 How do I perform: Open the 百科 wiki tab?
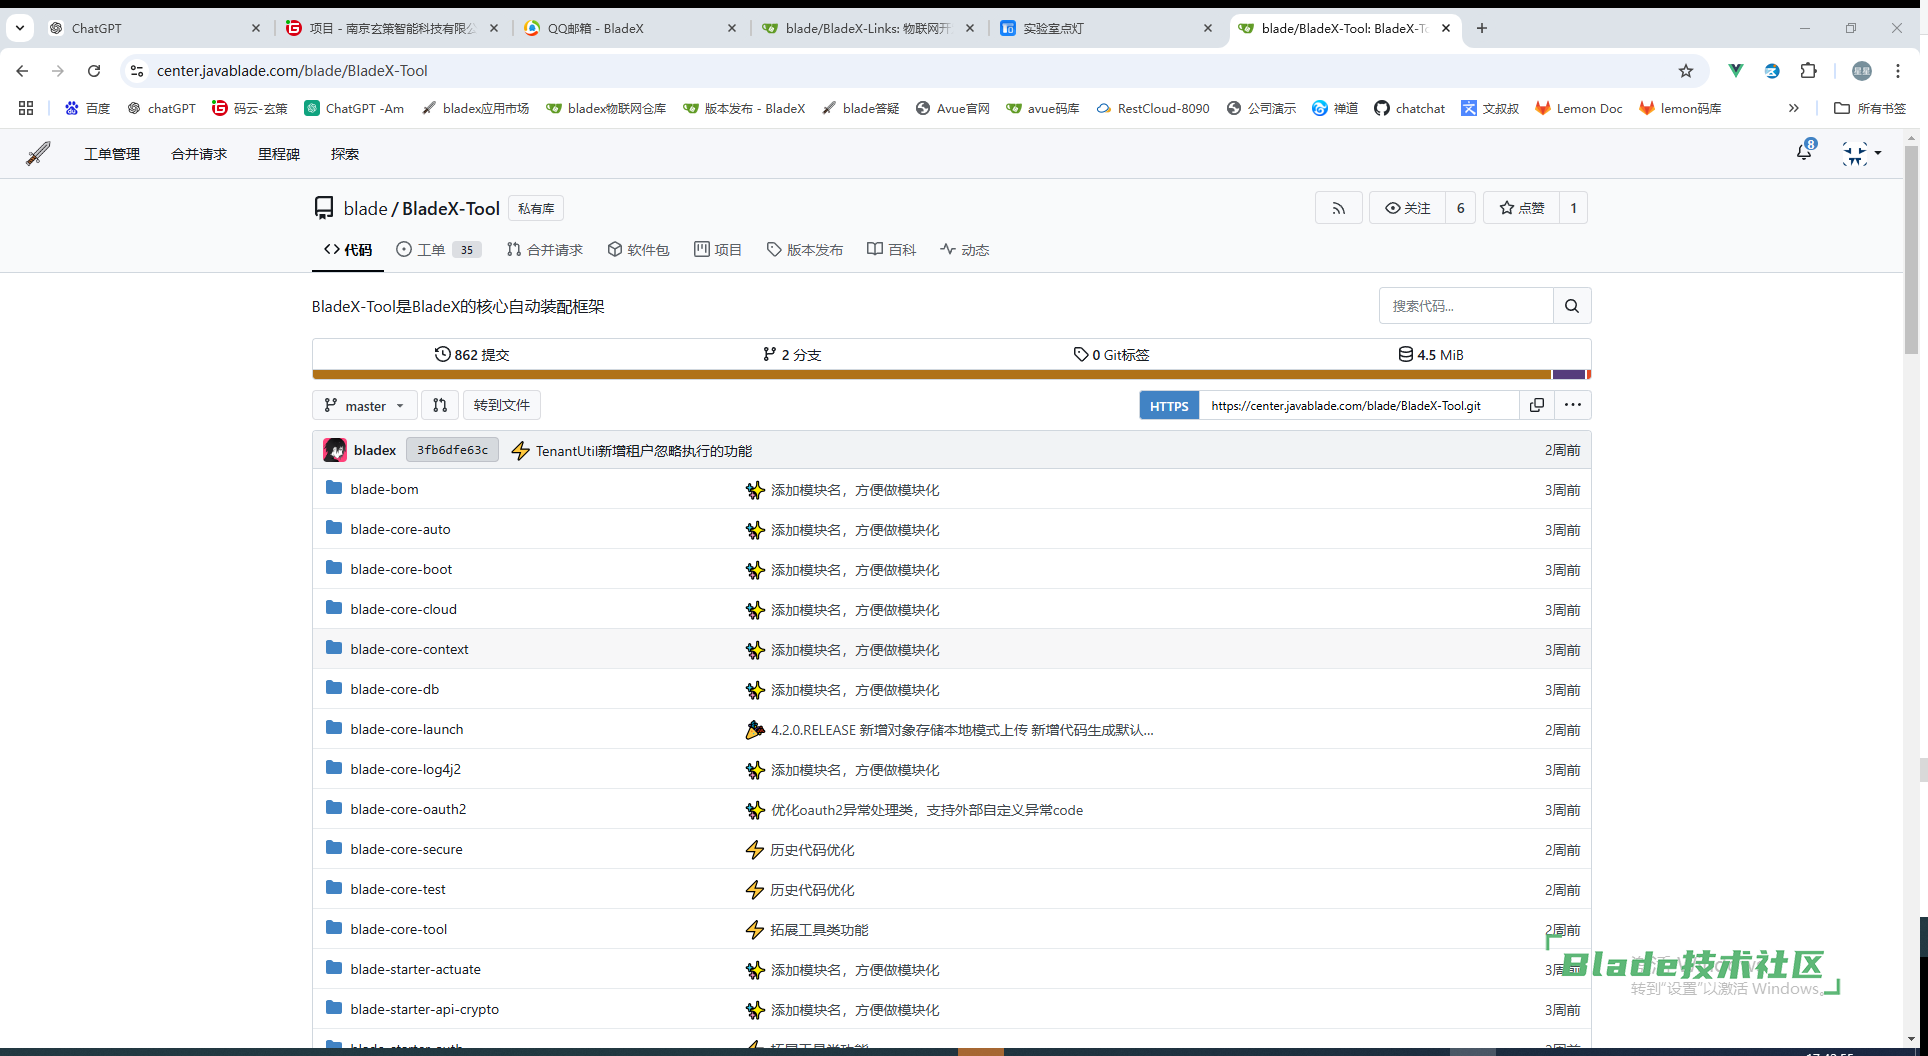[891, 250]
